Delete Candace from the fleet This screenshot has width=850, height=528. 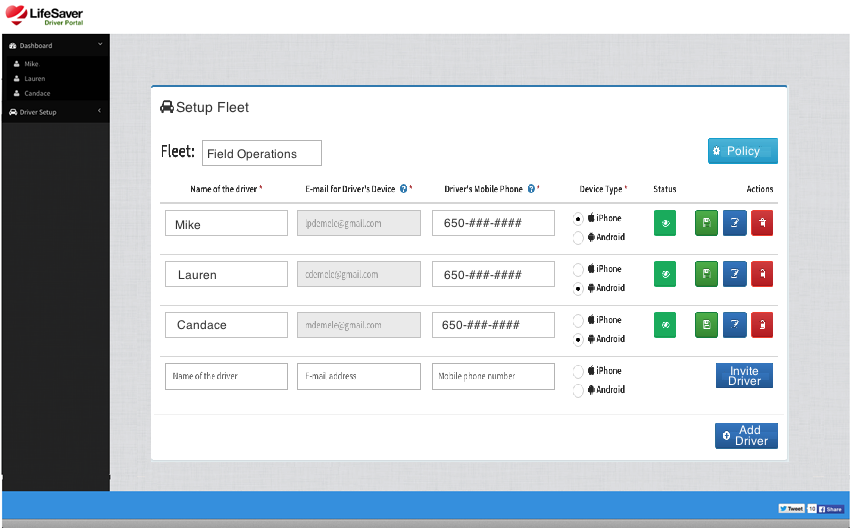click(762, 324)
